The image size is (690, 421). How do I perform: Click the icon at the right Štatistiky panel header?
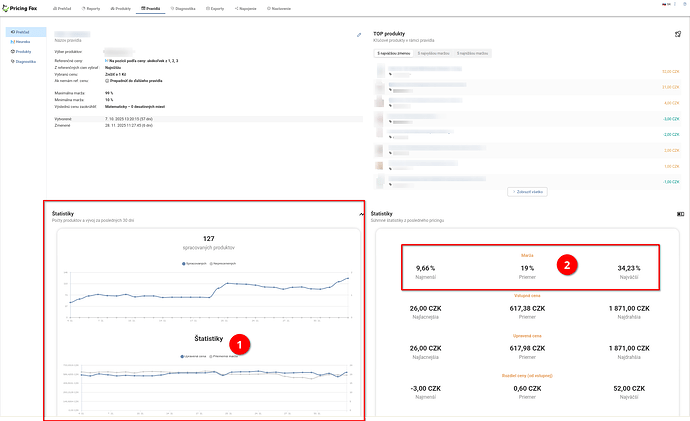(680, 214)
